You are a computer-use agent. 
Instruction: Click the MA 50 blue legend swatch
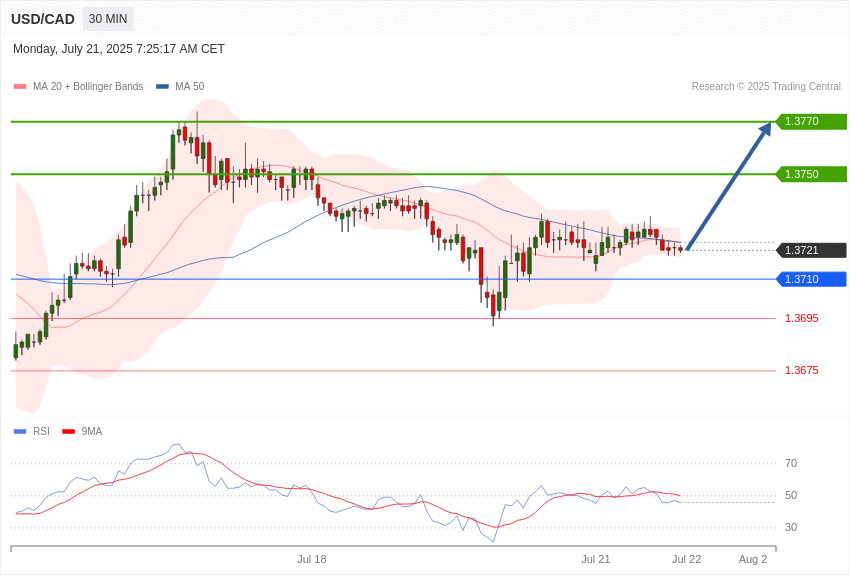pyautogui.click(x=162, y=87)
